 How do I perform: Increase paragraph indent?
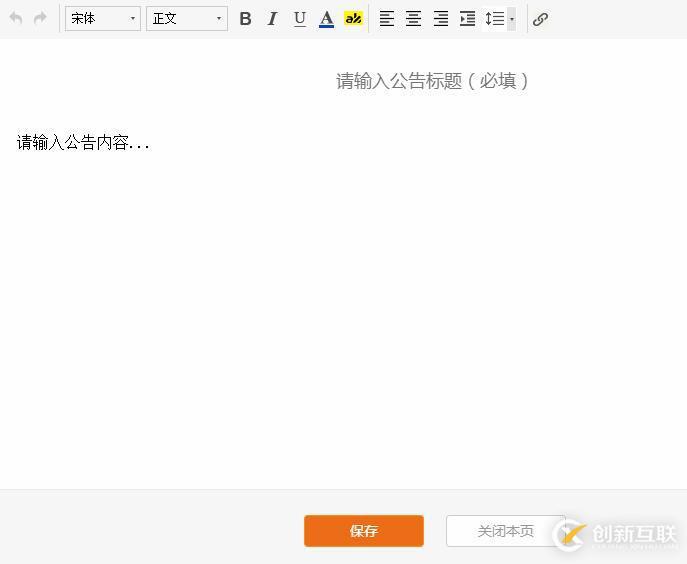(467, 19)
